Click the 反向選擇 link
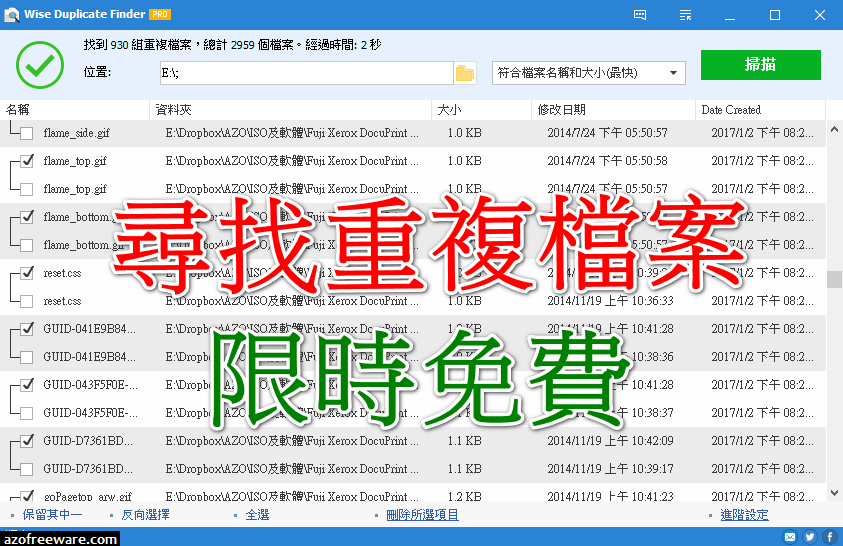 point(145,515)
